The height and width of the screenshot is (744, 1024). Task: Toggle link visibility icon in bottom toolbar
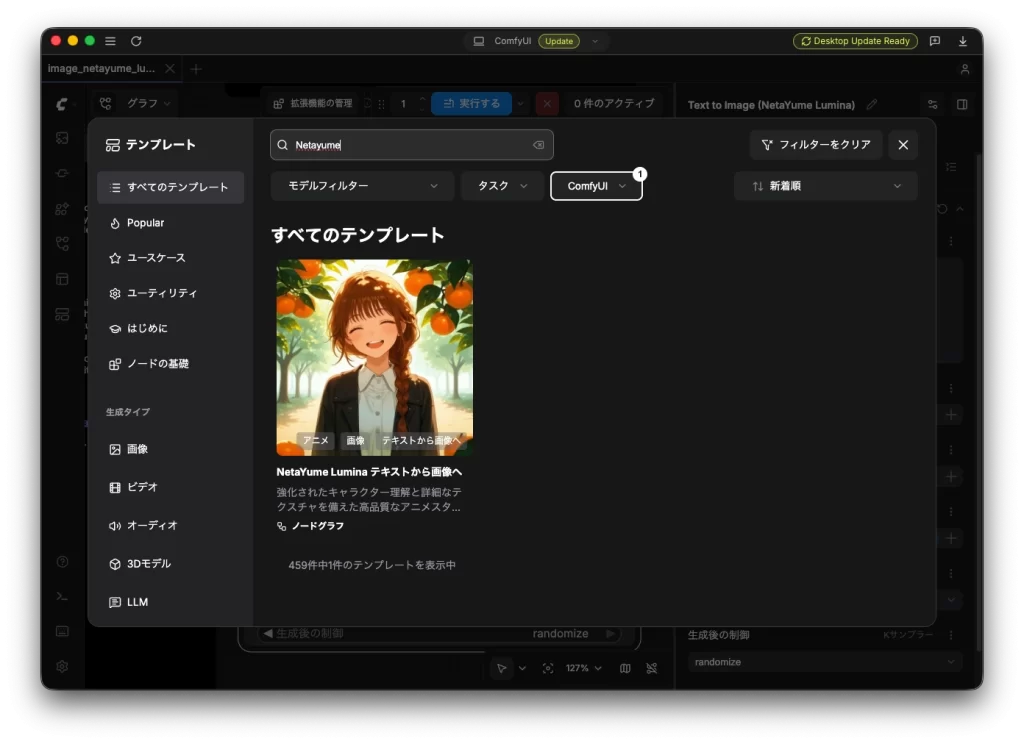pyautogui.click(x=652, y=668)
